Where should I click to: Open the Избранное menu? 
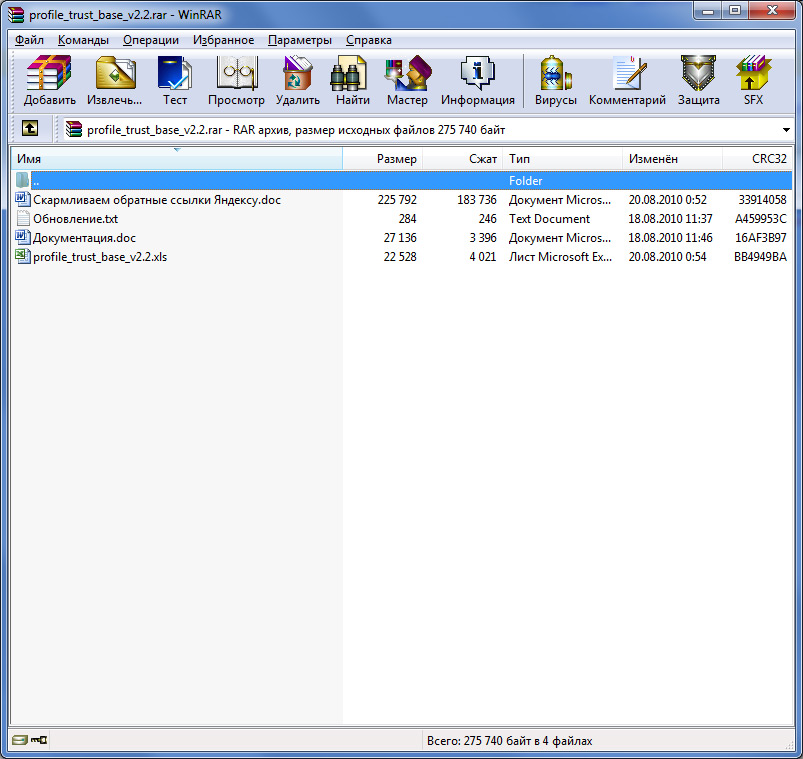[223, 40]
